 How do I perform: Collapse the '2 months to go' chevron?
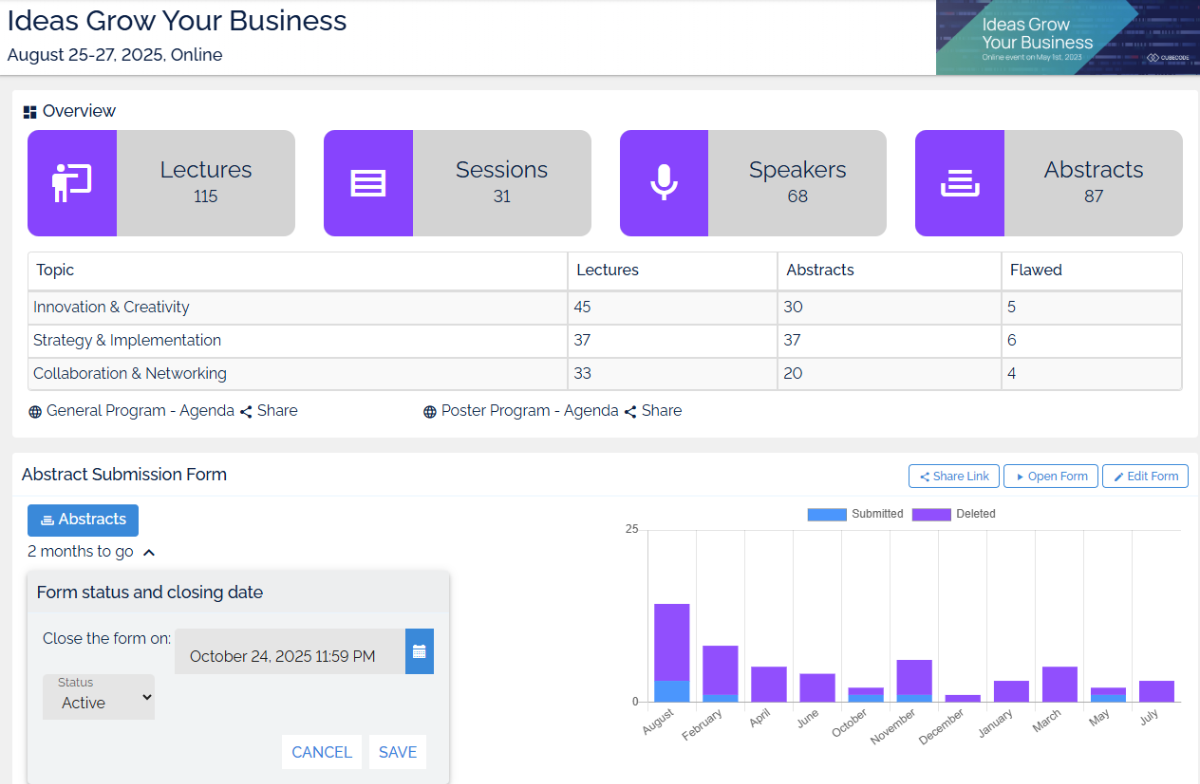149,552
